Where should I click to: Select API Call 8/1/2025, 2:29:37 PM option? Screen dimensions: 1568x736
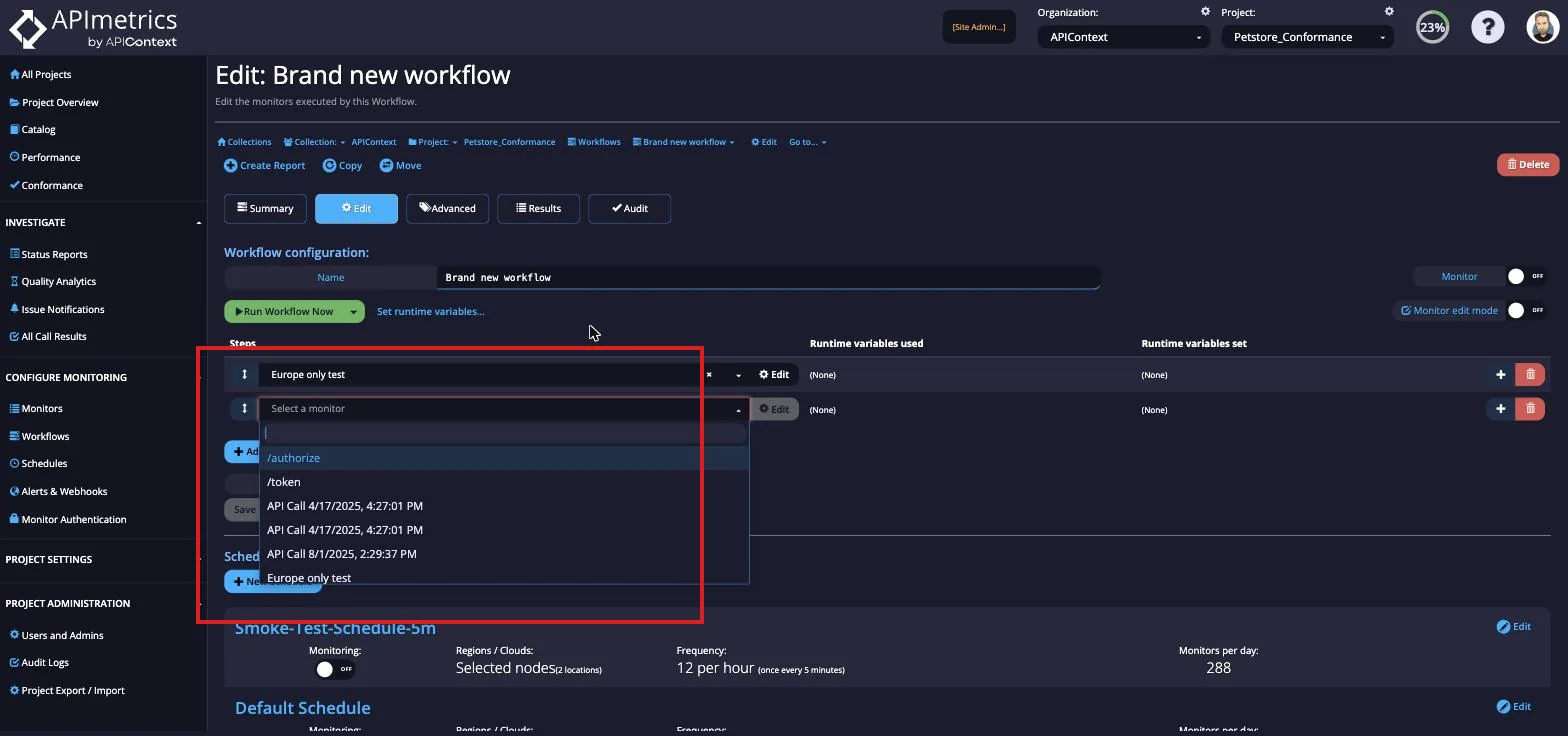(x=504, y=554)
